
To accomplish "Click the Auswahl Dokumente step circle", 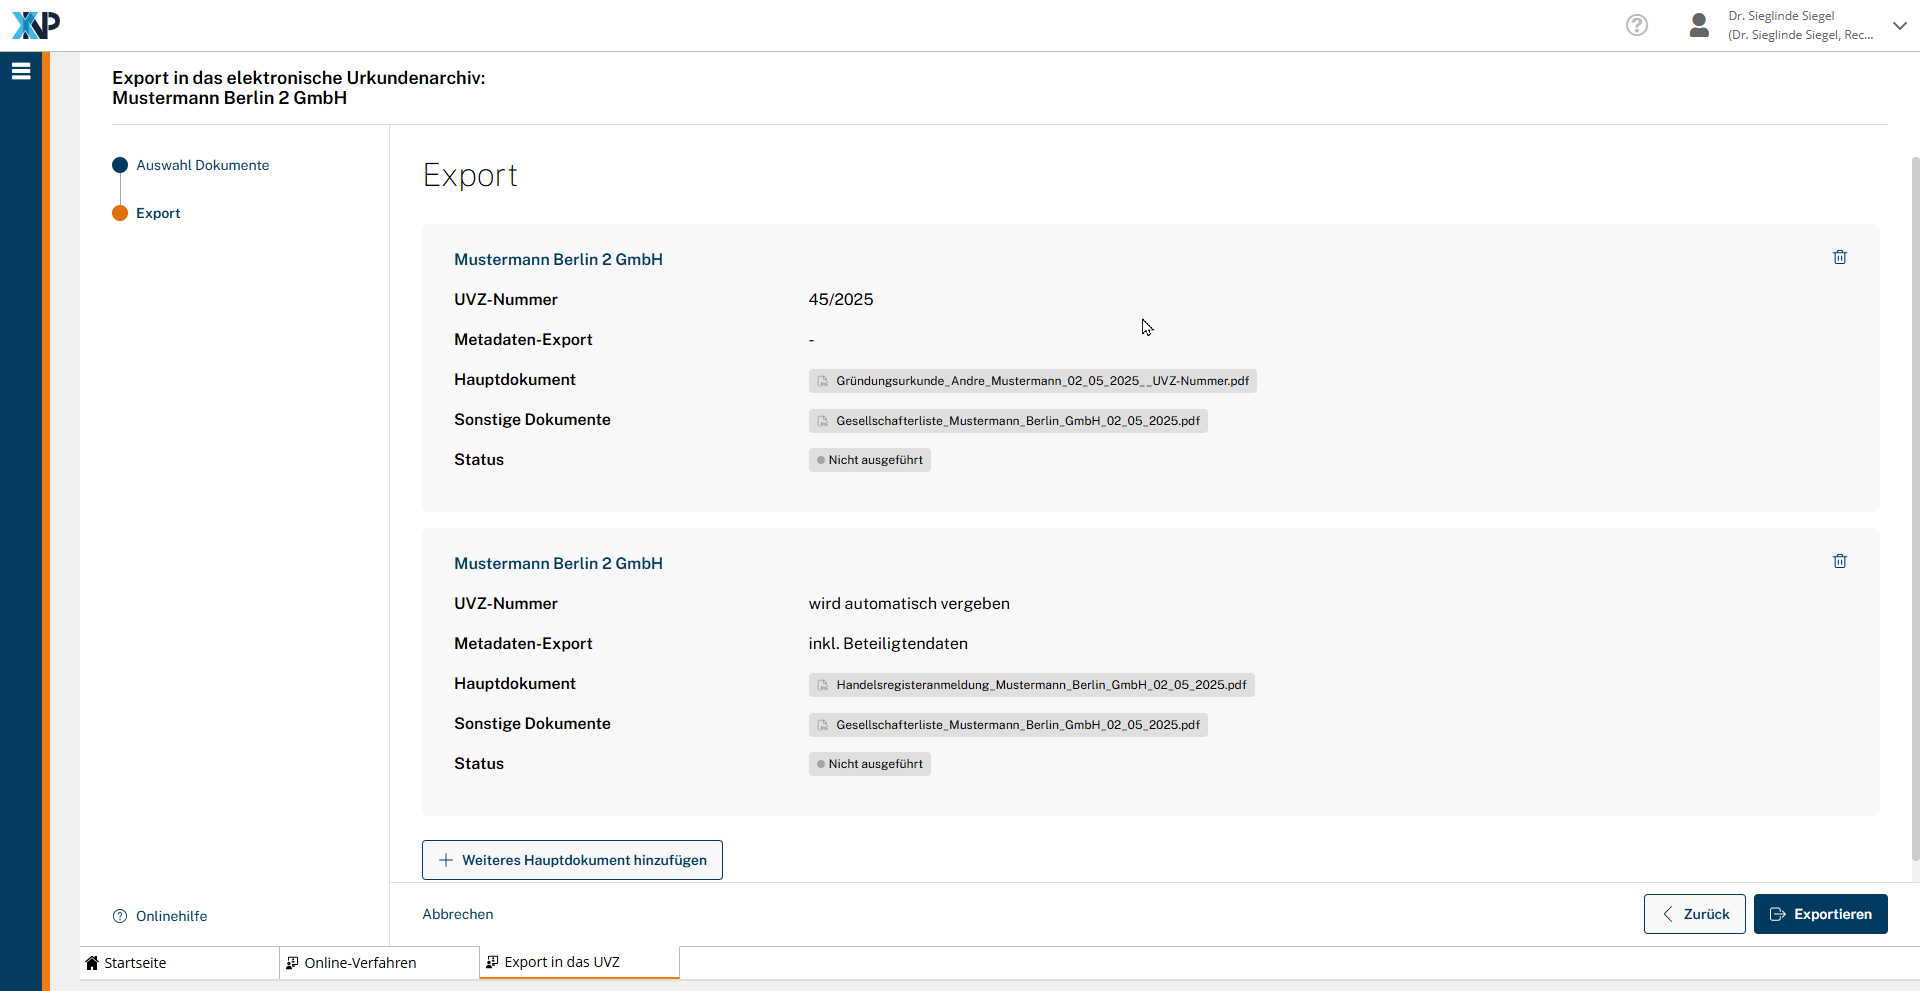I will pyautogui.click(x=120, y=165).
